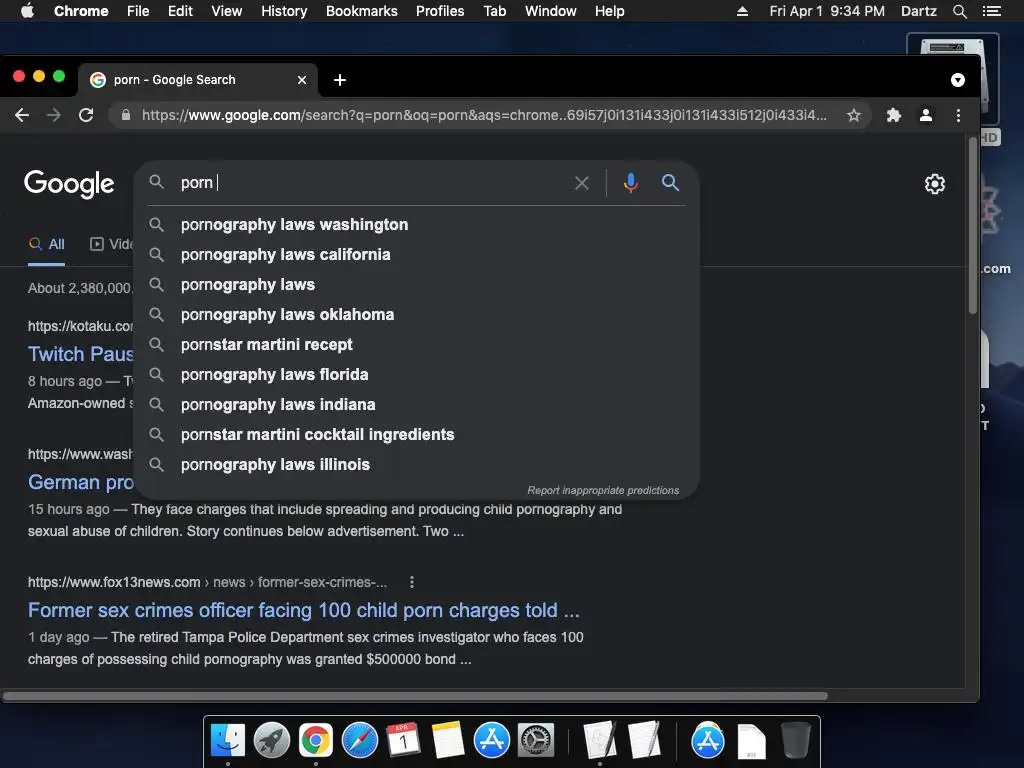This screenshot has height=768, width=1024.
Task: Click the tab search down-arrow button
Action: pos(957,80)
